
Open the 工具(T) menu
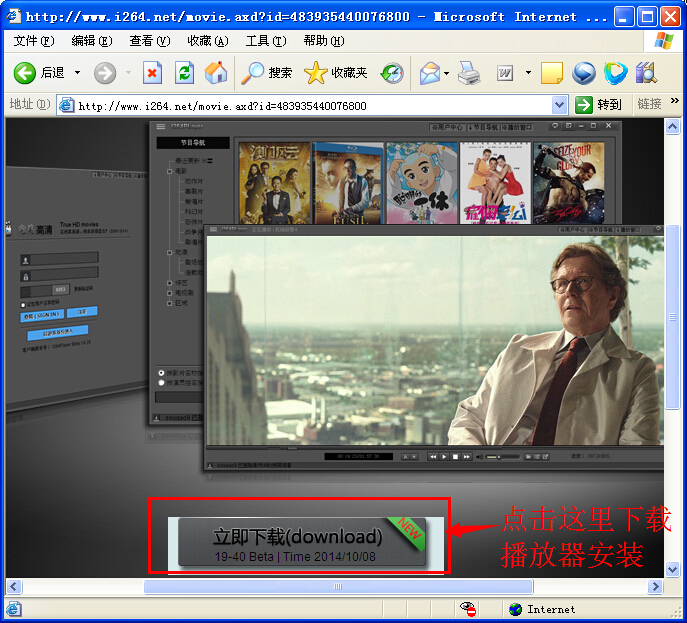click(x=265, y=41)
